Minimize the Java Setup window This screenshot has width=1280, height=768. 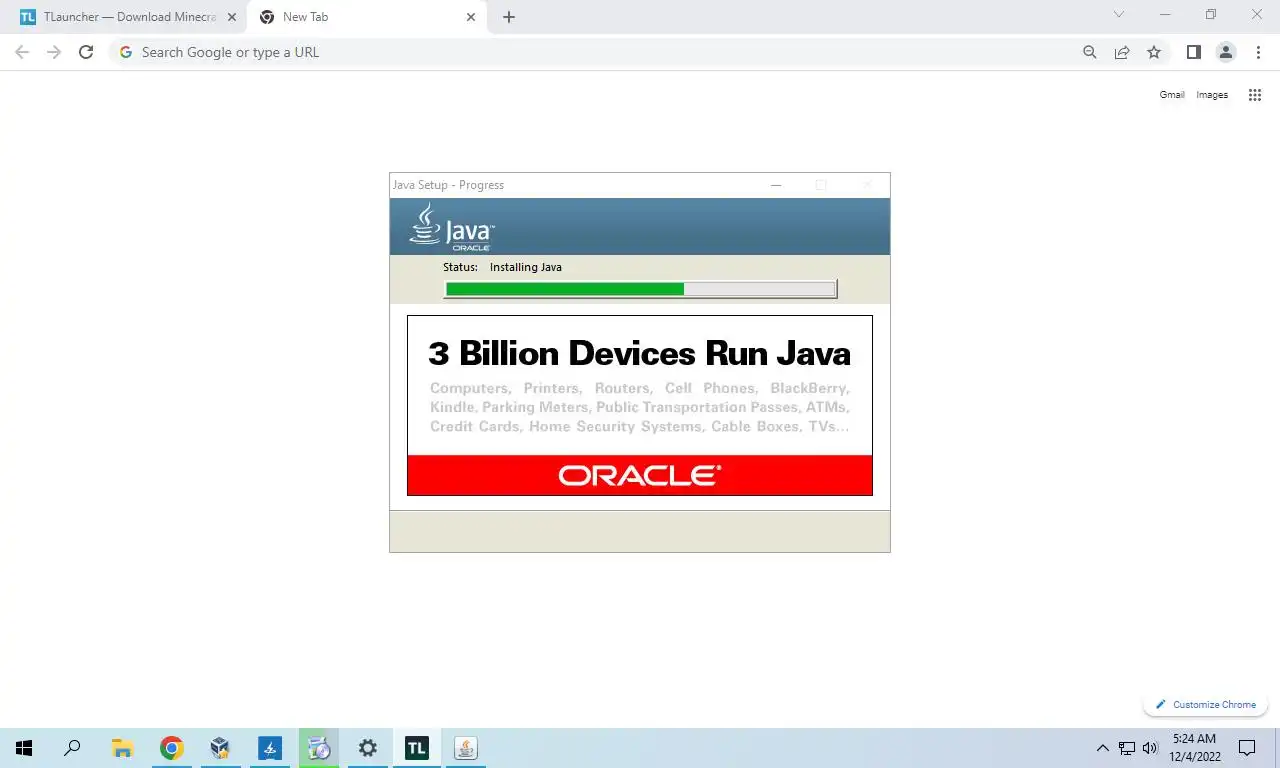click(776, 185)
